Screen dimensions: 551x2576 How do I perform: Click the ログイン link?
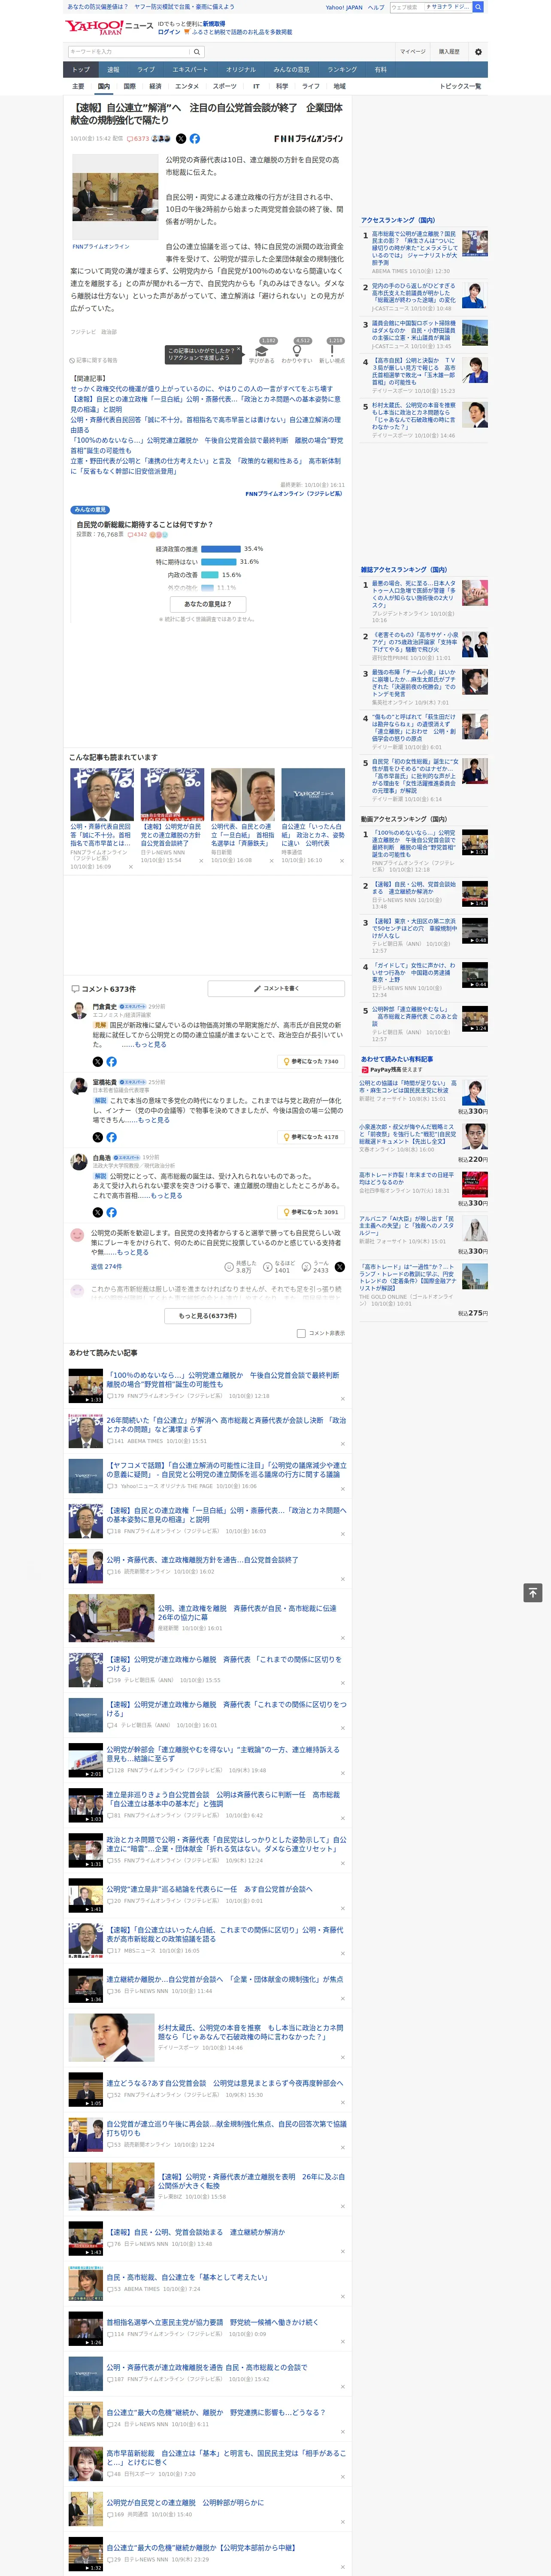click(169, 32)
